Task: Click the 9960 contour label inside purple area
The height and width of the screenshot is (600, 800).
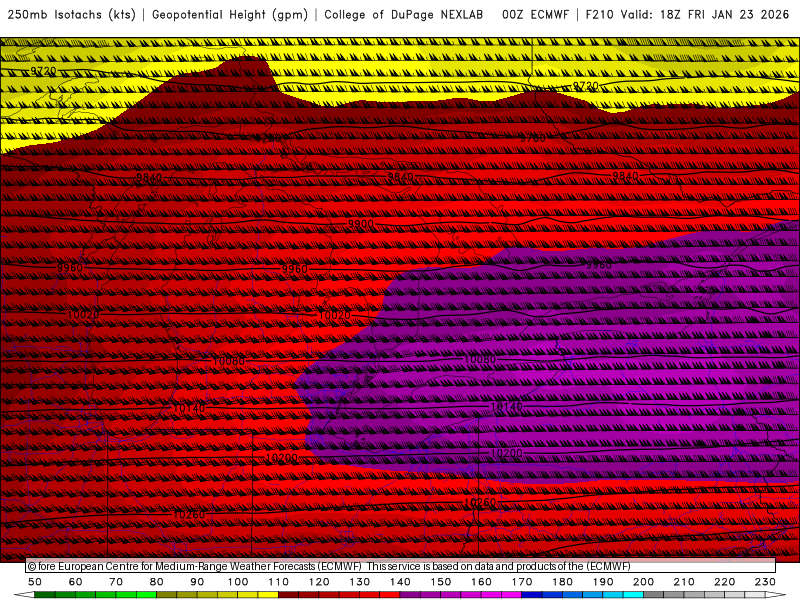Action: point(598,265)
